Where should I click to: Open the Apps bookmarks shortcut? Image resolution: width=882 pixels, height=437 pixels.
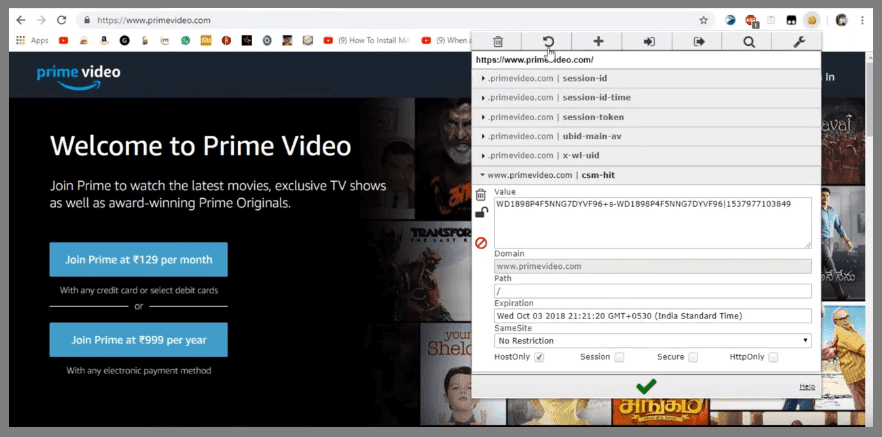[32, 40]
